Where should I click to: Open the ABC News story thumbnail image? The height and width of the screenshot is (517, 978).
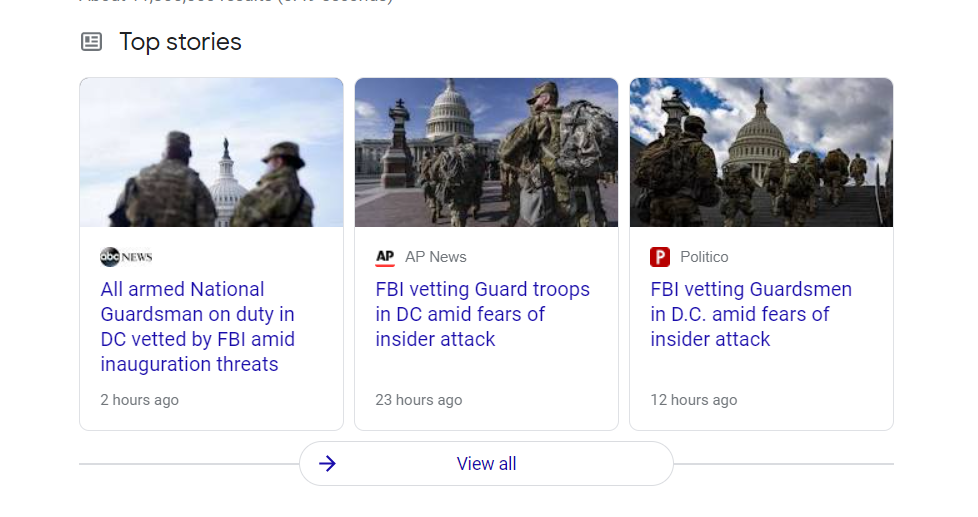(x=211, y=152)
